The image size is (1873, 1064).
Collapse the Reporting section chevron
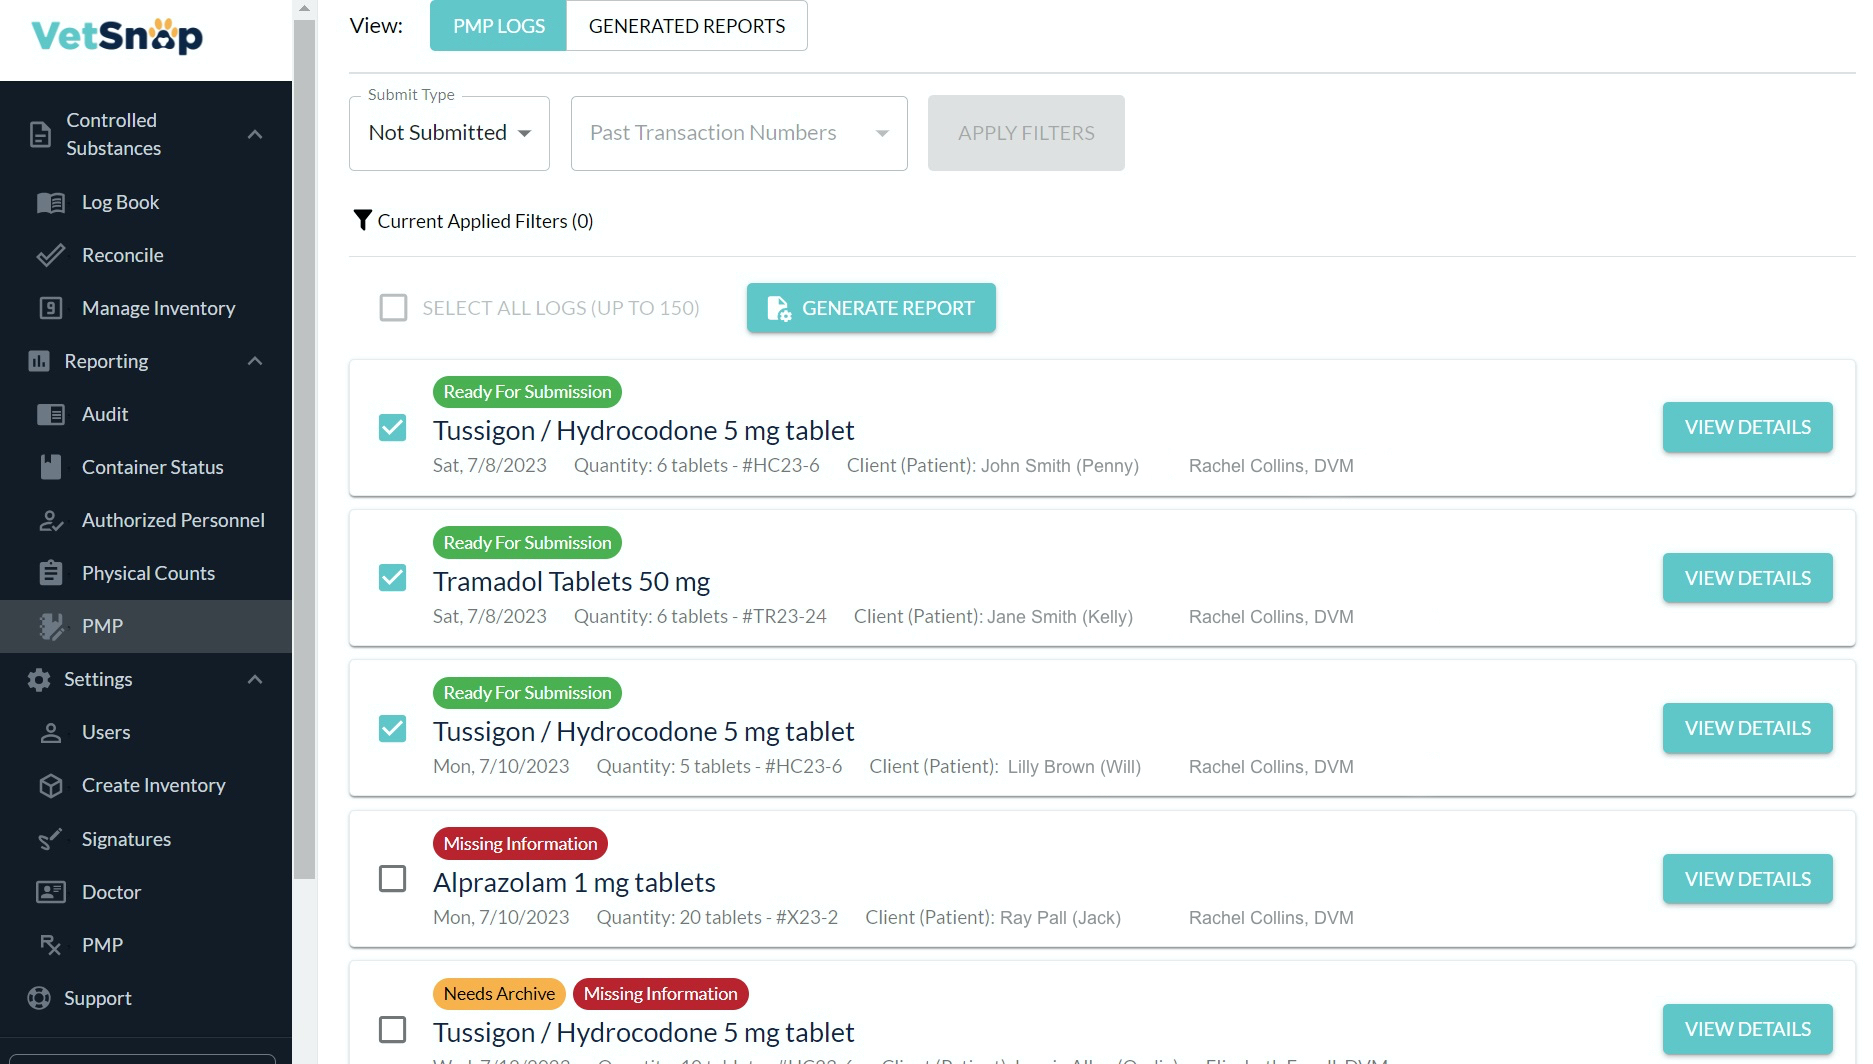pyautogui.click(x=255, y=361)
